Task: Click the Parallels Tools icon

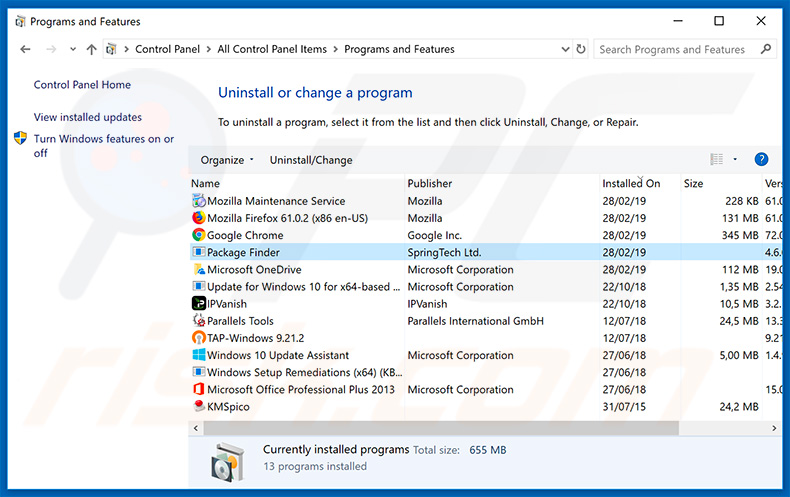Action: (199, 321)
